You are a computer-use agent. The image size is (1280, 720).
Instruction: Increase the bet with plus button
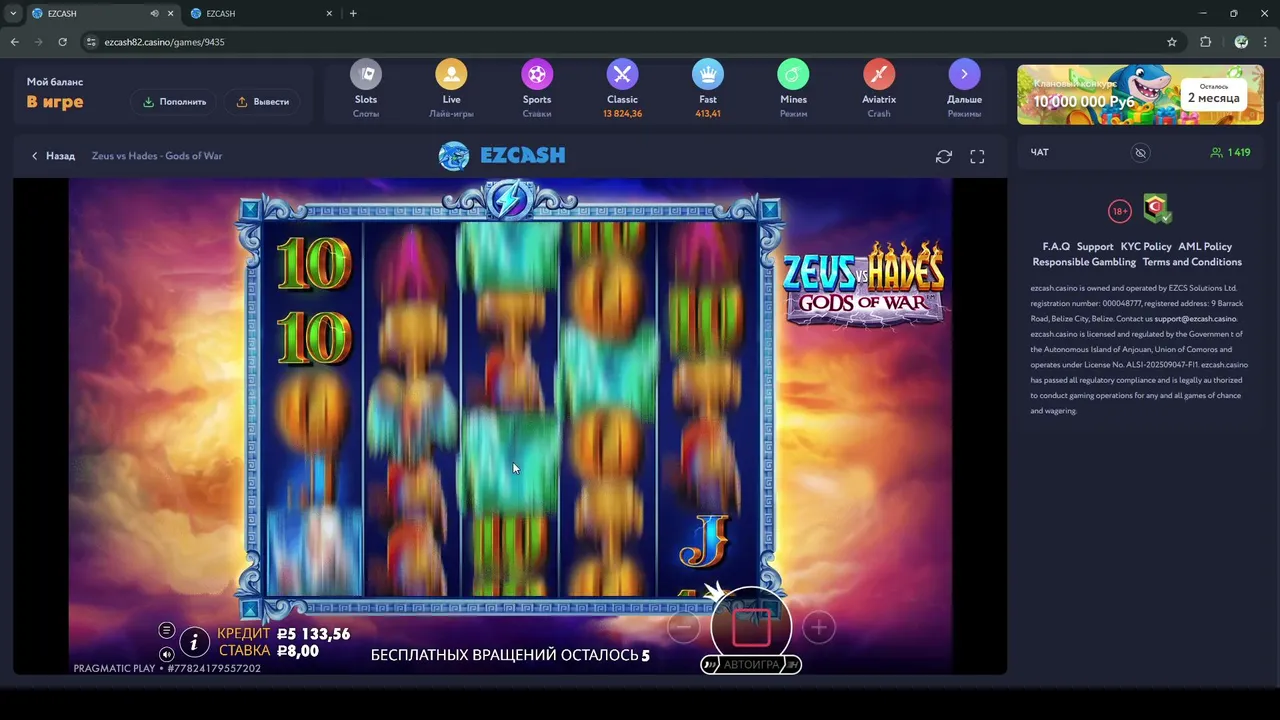click(819, 628)
